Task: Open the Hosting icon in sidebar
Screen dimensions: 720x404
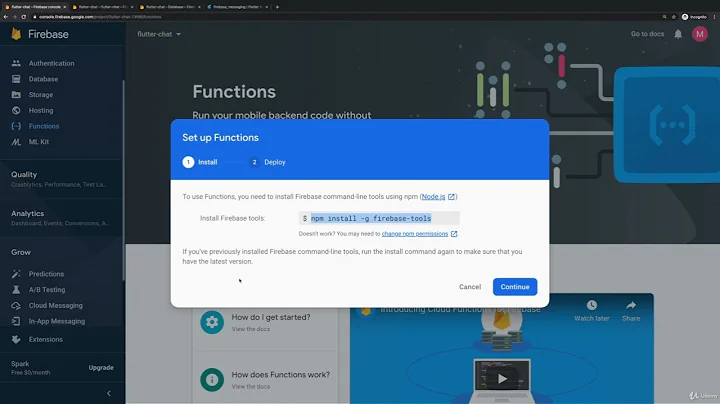Action: point(16,110)
